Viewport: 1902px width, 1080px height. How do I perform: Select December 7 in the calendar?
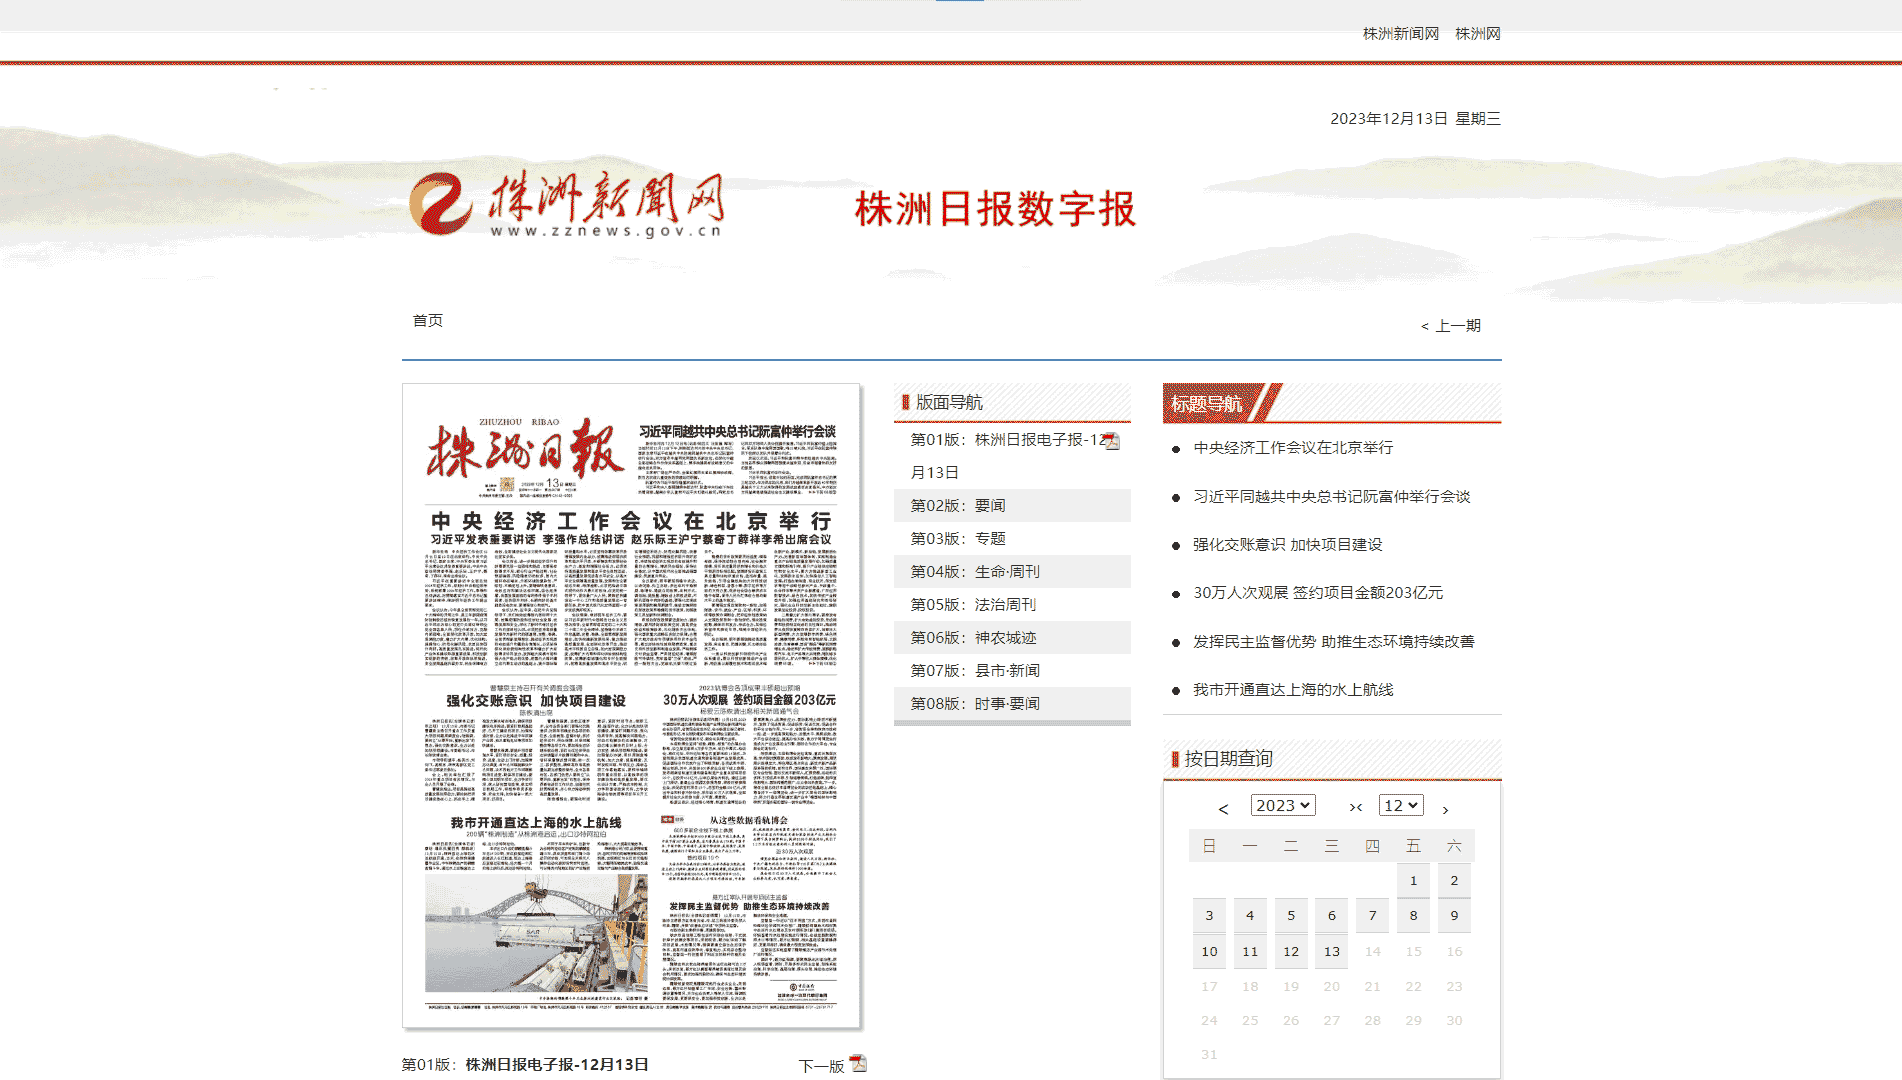coord(1373,916)
